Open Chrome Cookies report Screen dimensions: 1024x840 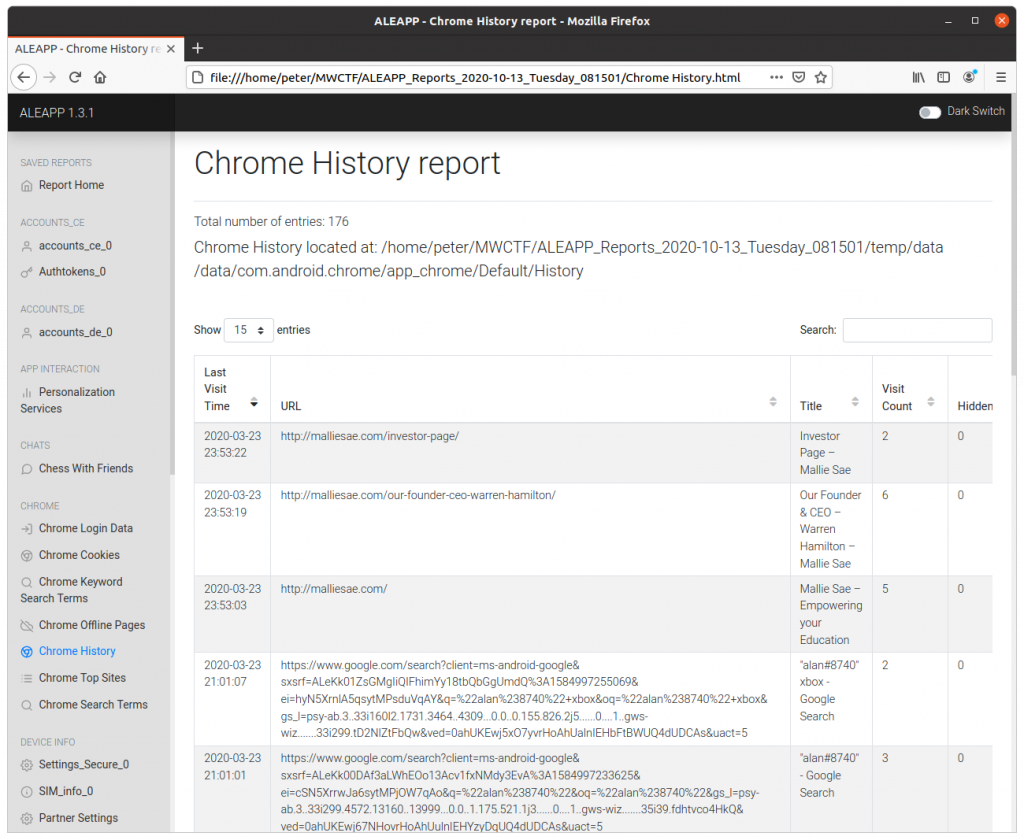coord(79,555)
